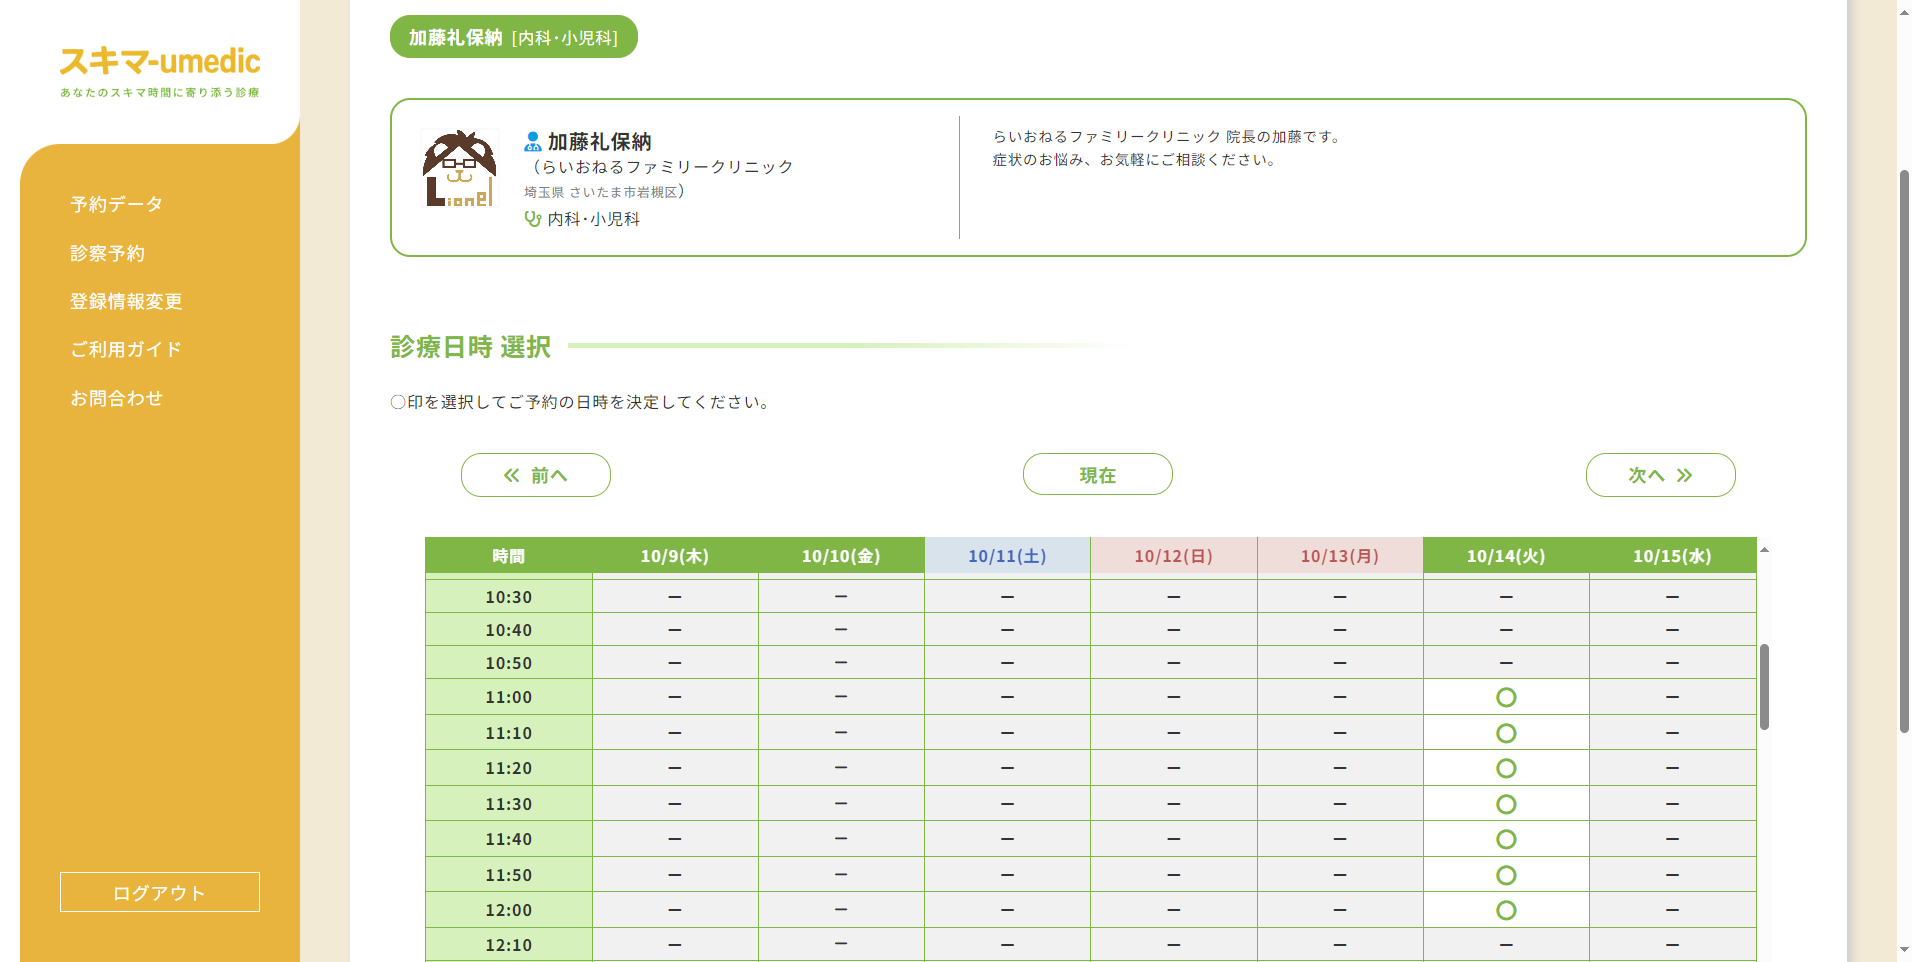Select the 11:30 circle for 10/14
1912x962 pixels.
coord(1506,803)
